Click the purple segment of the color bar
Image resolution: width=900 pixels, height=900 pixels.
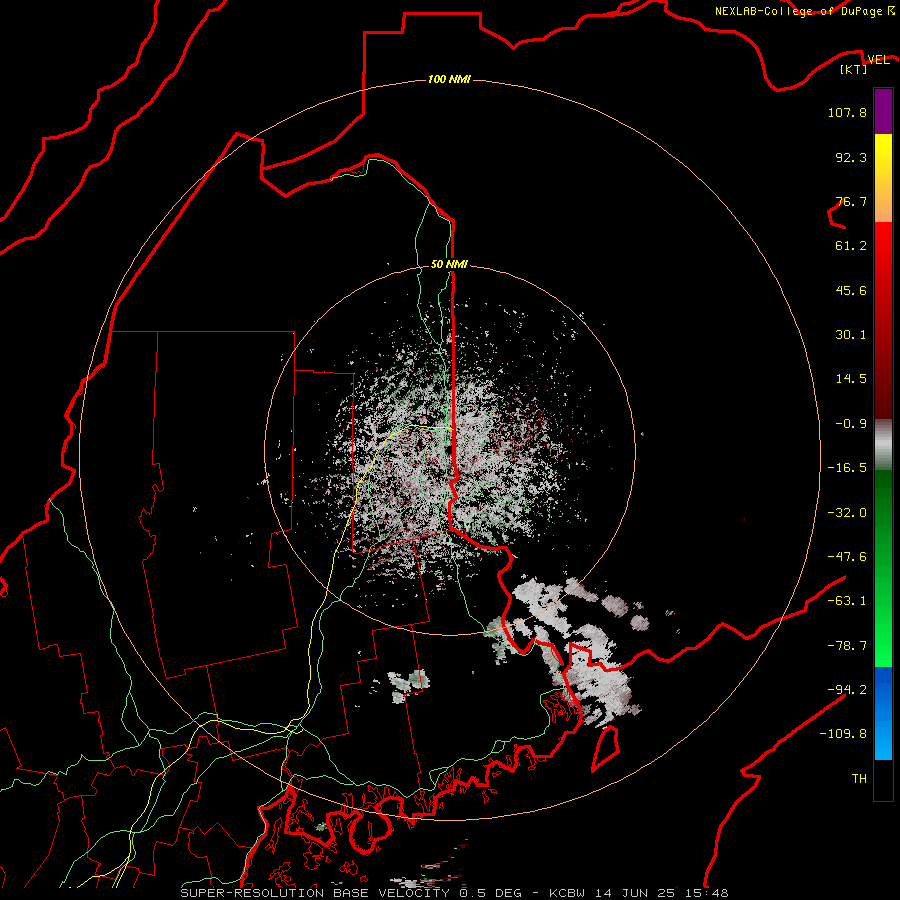coord(883,111)
